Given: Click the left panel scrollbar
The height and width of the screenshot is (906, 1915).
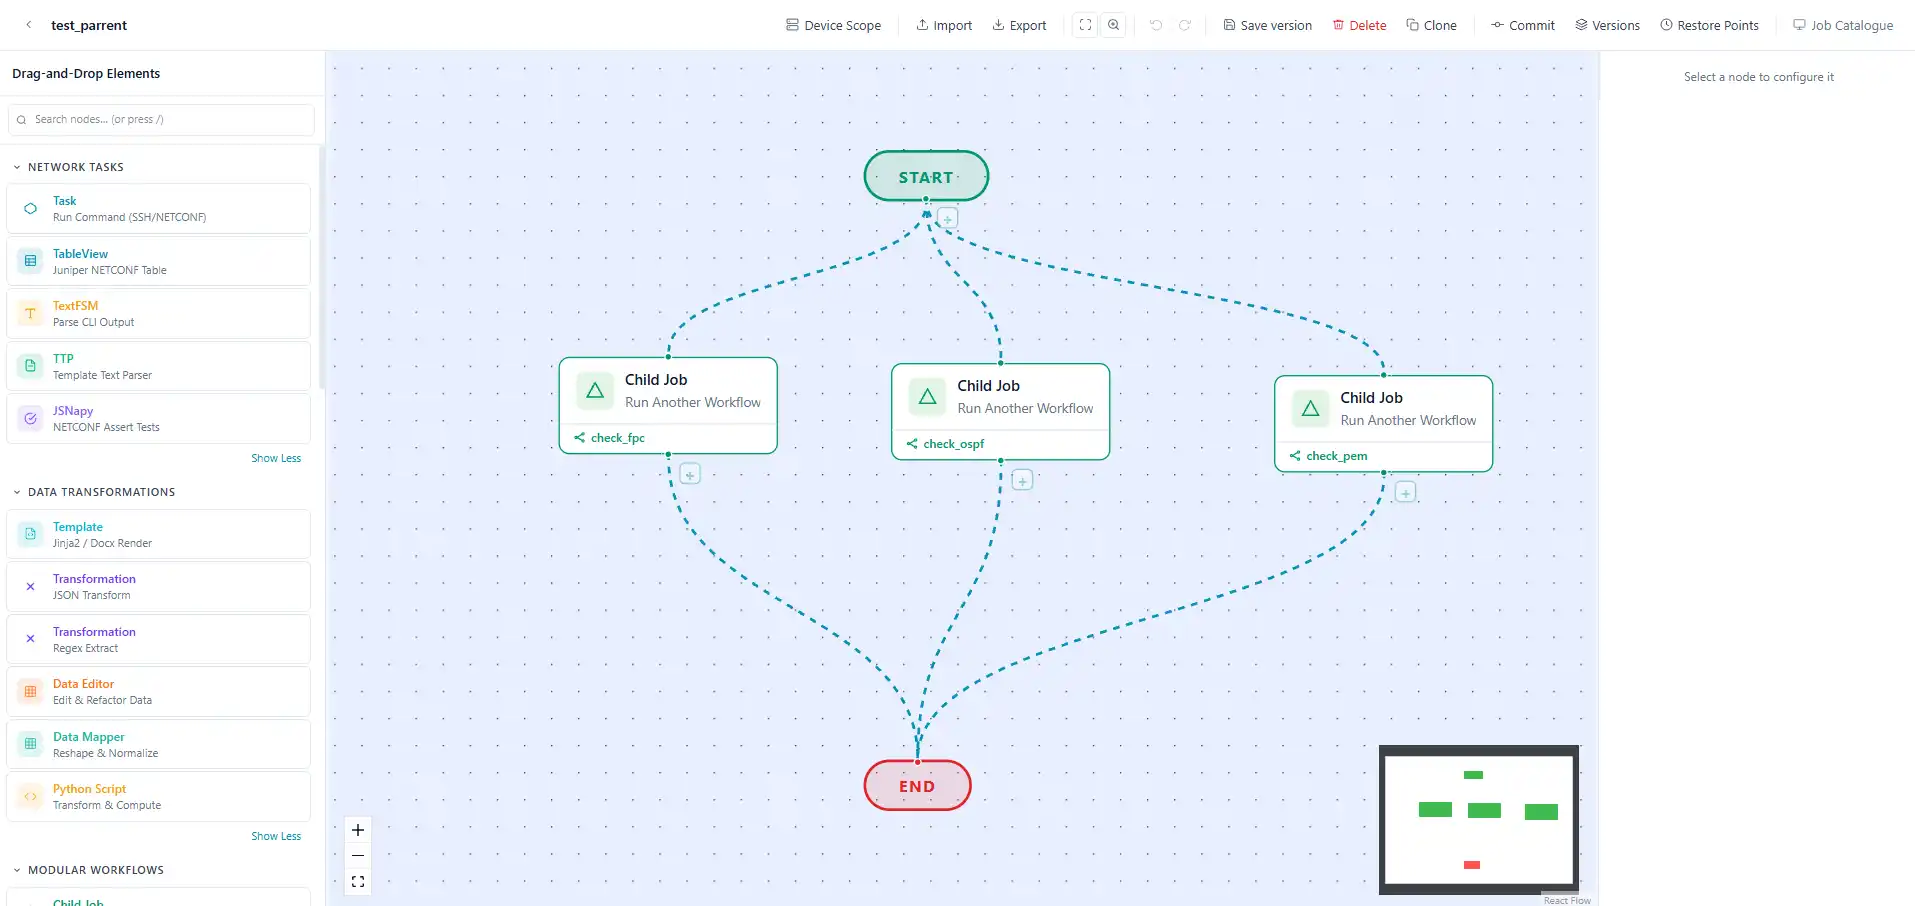Looking at the screenshot, I should click(x=321, y=268).
